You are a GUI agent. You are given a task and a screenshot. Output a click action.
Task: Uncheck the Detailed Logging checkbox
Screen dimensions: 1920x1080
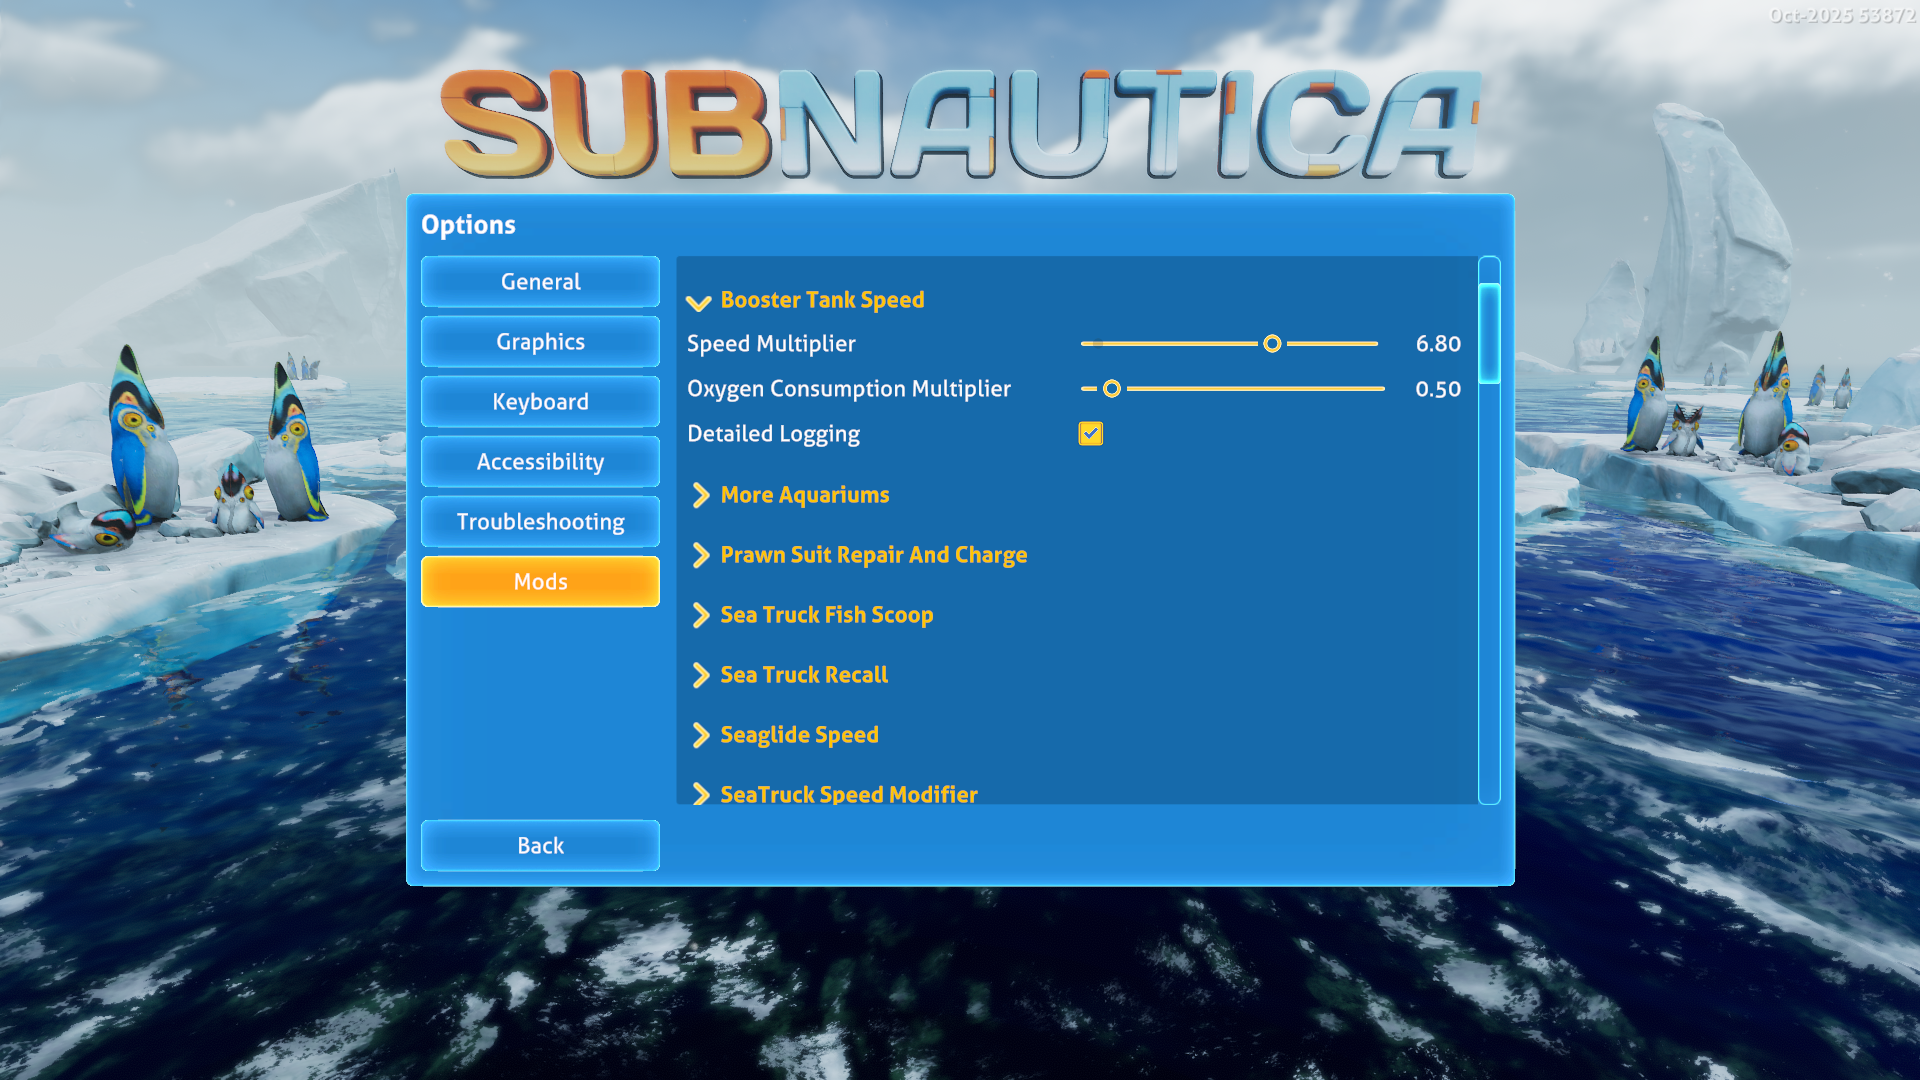(1090, 433)
